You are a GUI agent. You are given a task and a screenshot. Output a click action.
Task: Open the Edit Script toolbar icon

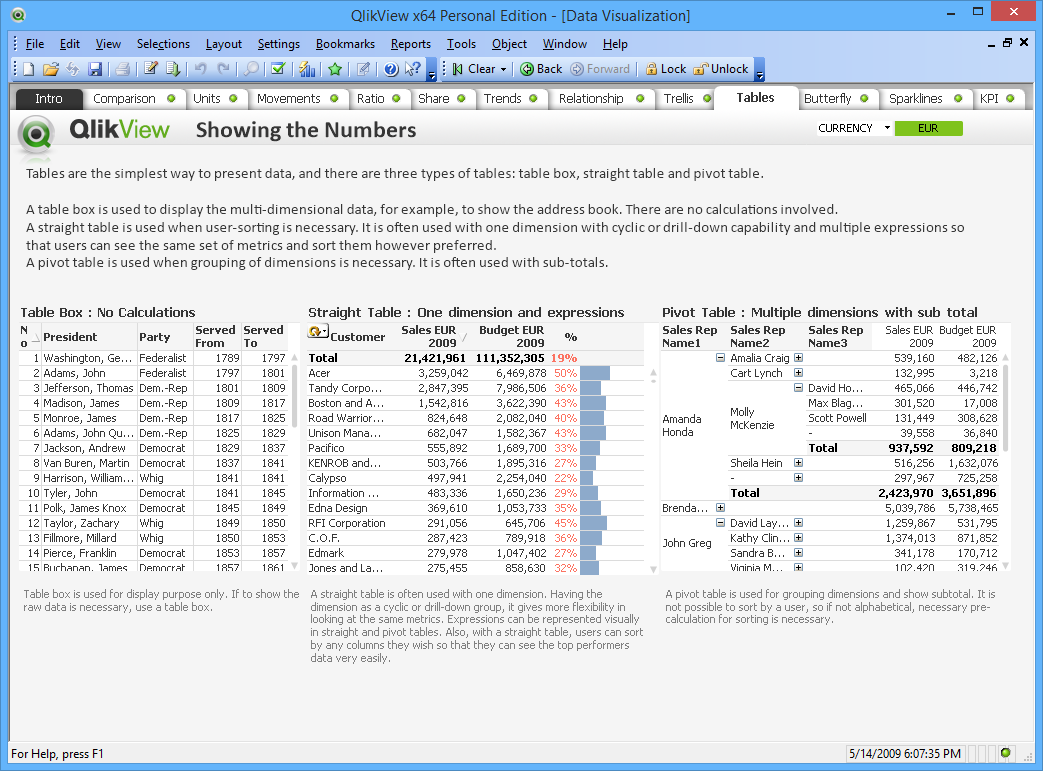coord(151,69)
